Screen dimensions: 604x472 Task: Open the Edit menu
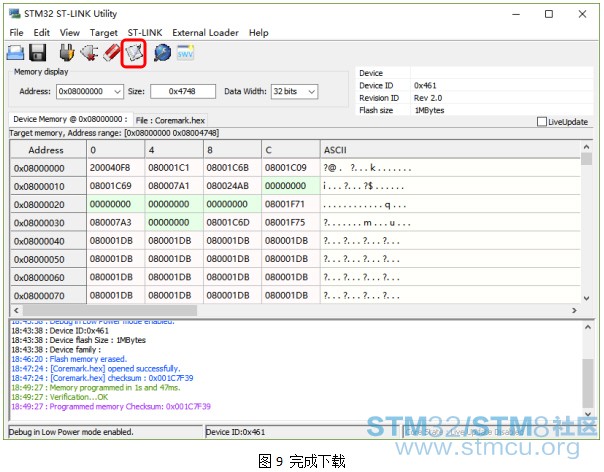[42, 33]
